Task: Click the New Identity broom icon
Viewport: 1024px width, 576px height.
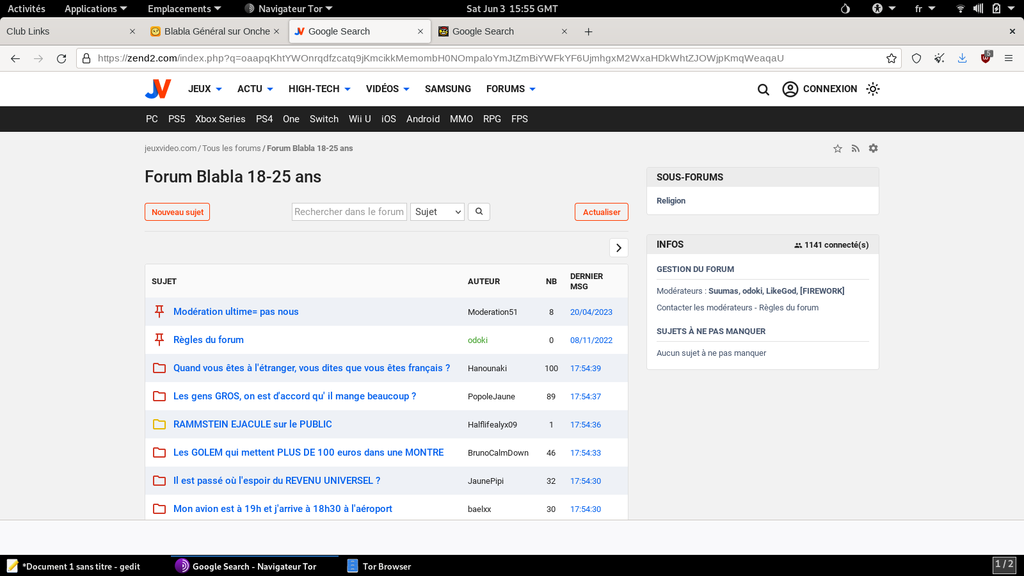Action: coord(939,59)
